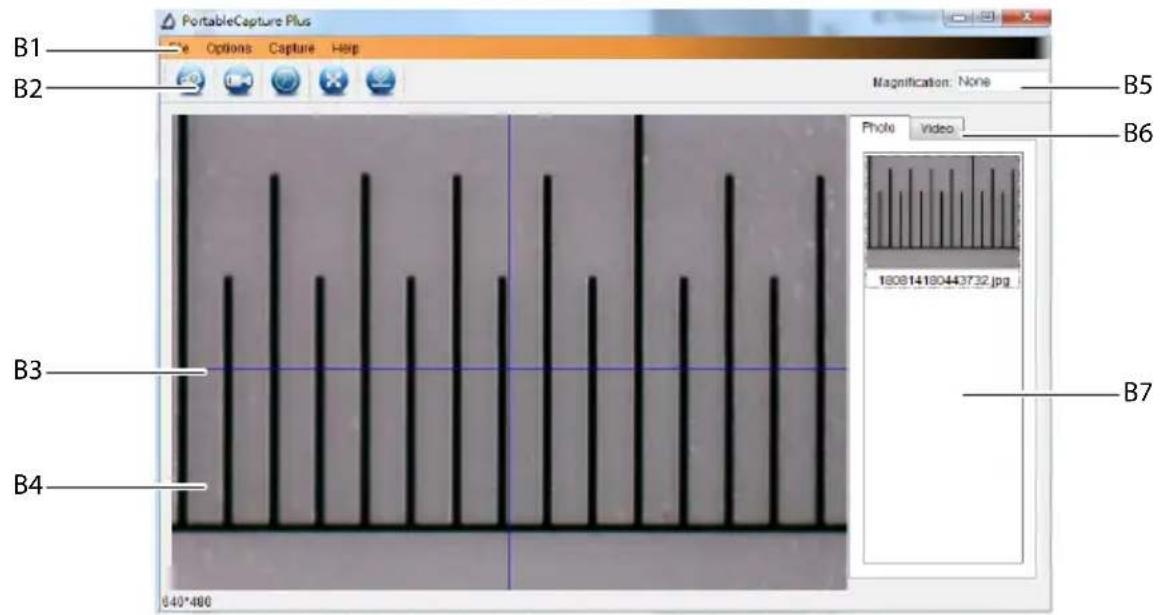Click the 180814180443732.jpg file name

[x=943, y=280]
